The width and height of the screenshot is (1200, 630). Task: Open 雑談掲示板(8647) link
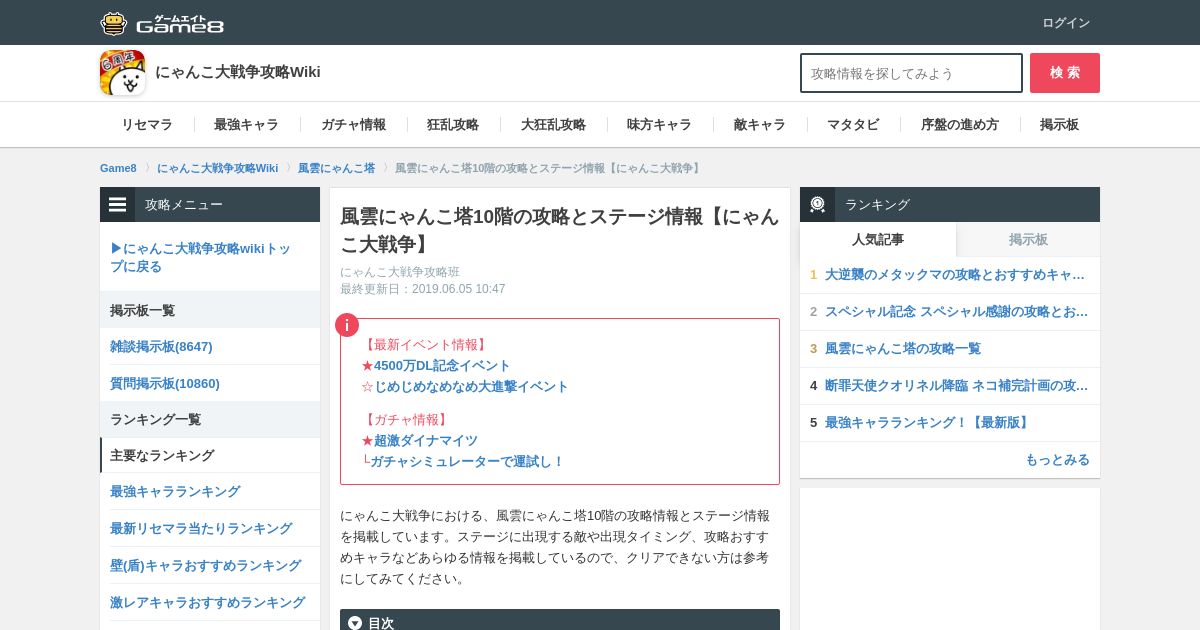[x=161, y=346]
